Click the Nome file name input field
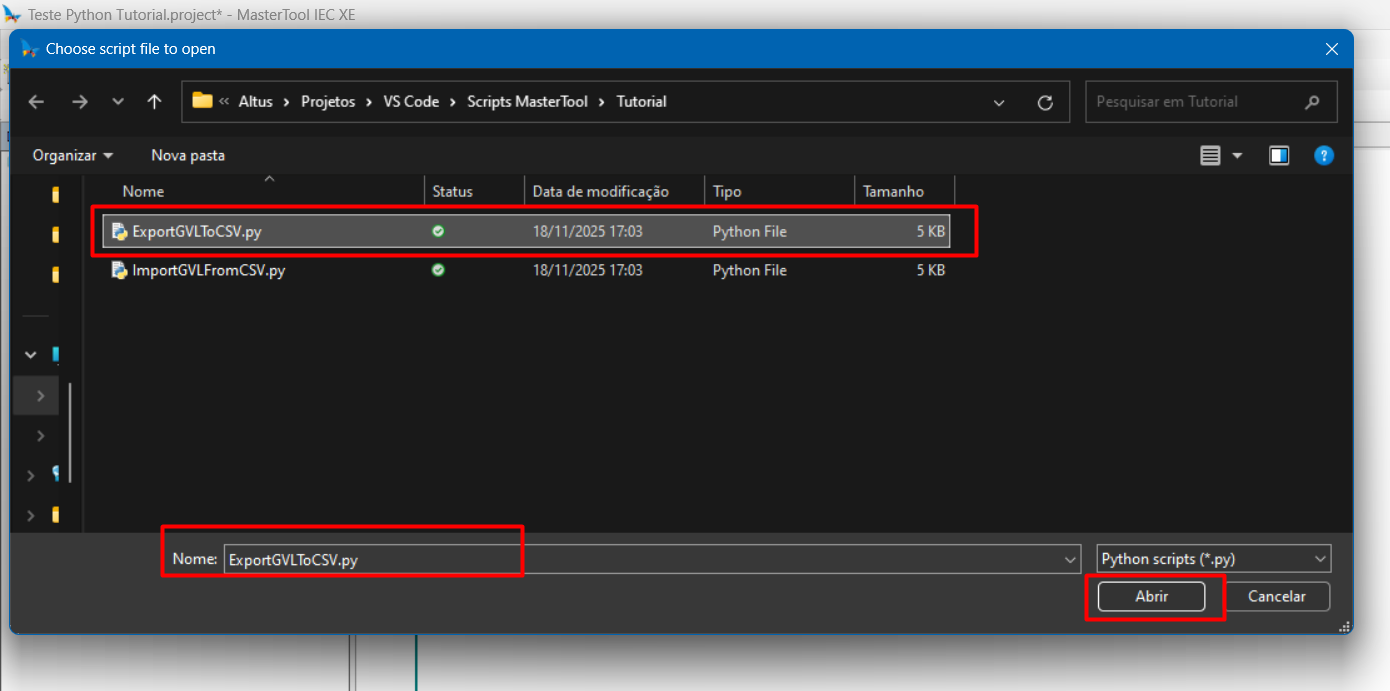The height and width of the screenshot is (691, 1390). (640, 559)
